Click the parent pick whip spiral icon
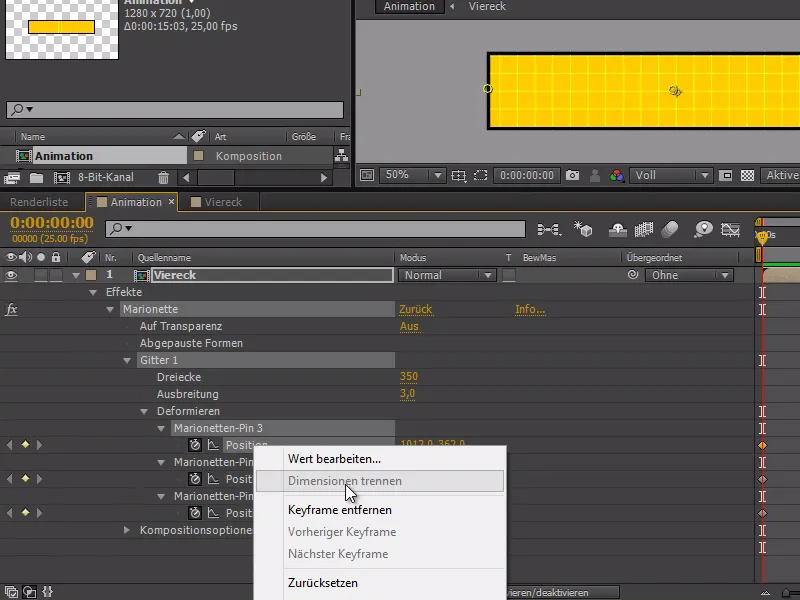The height and width of the screenshot is (600, 800). coord(633,275)
